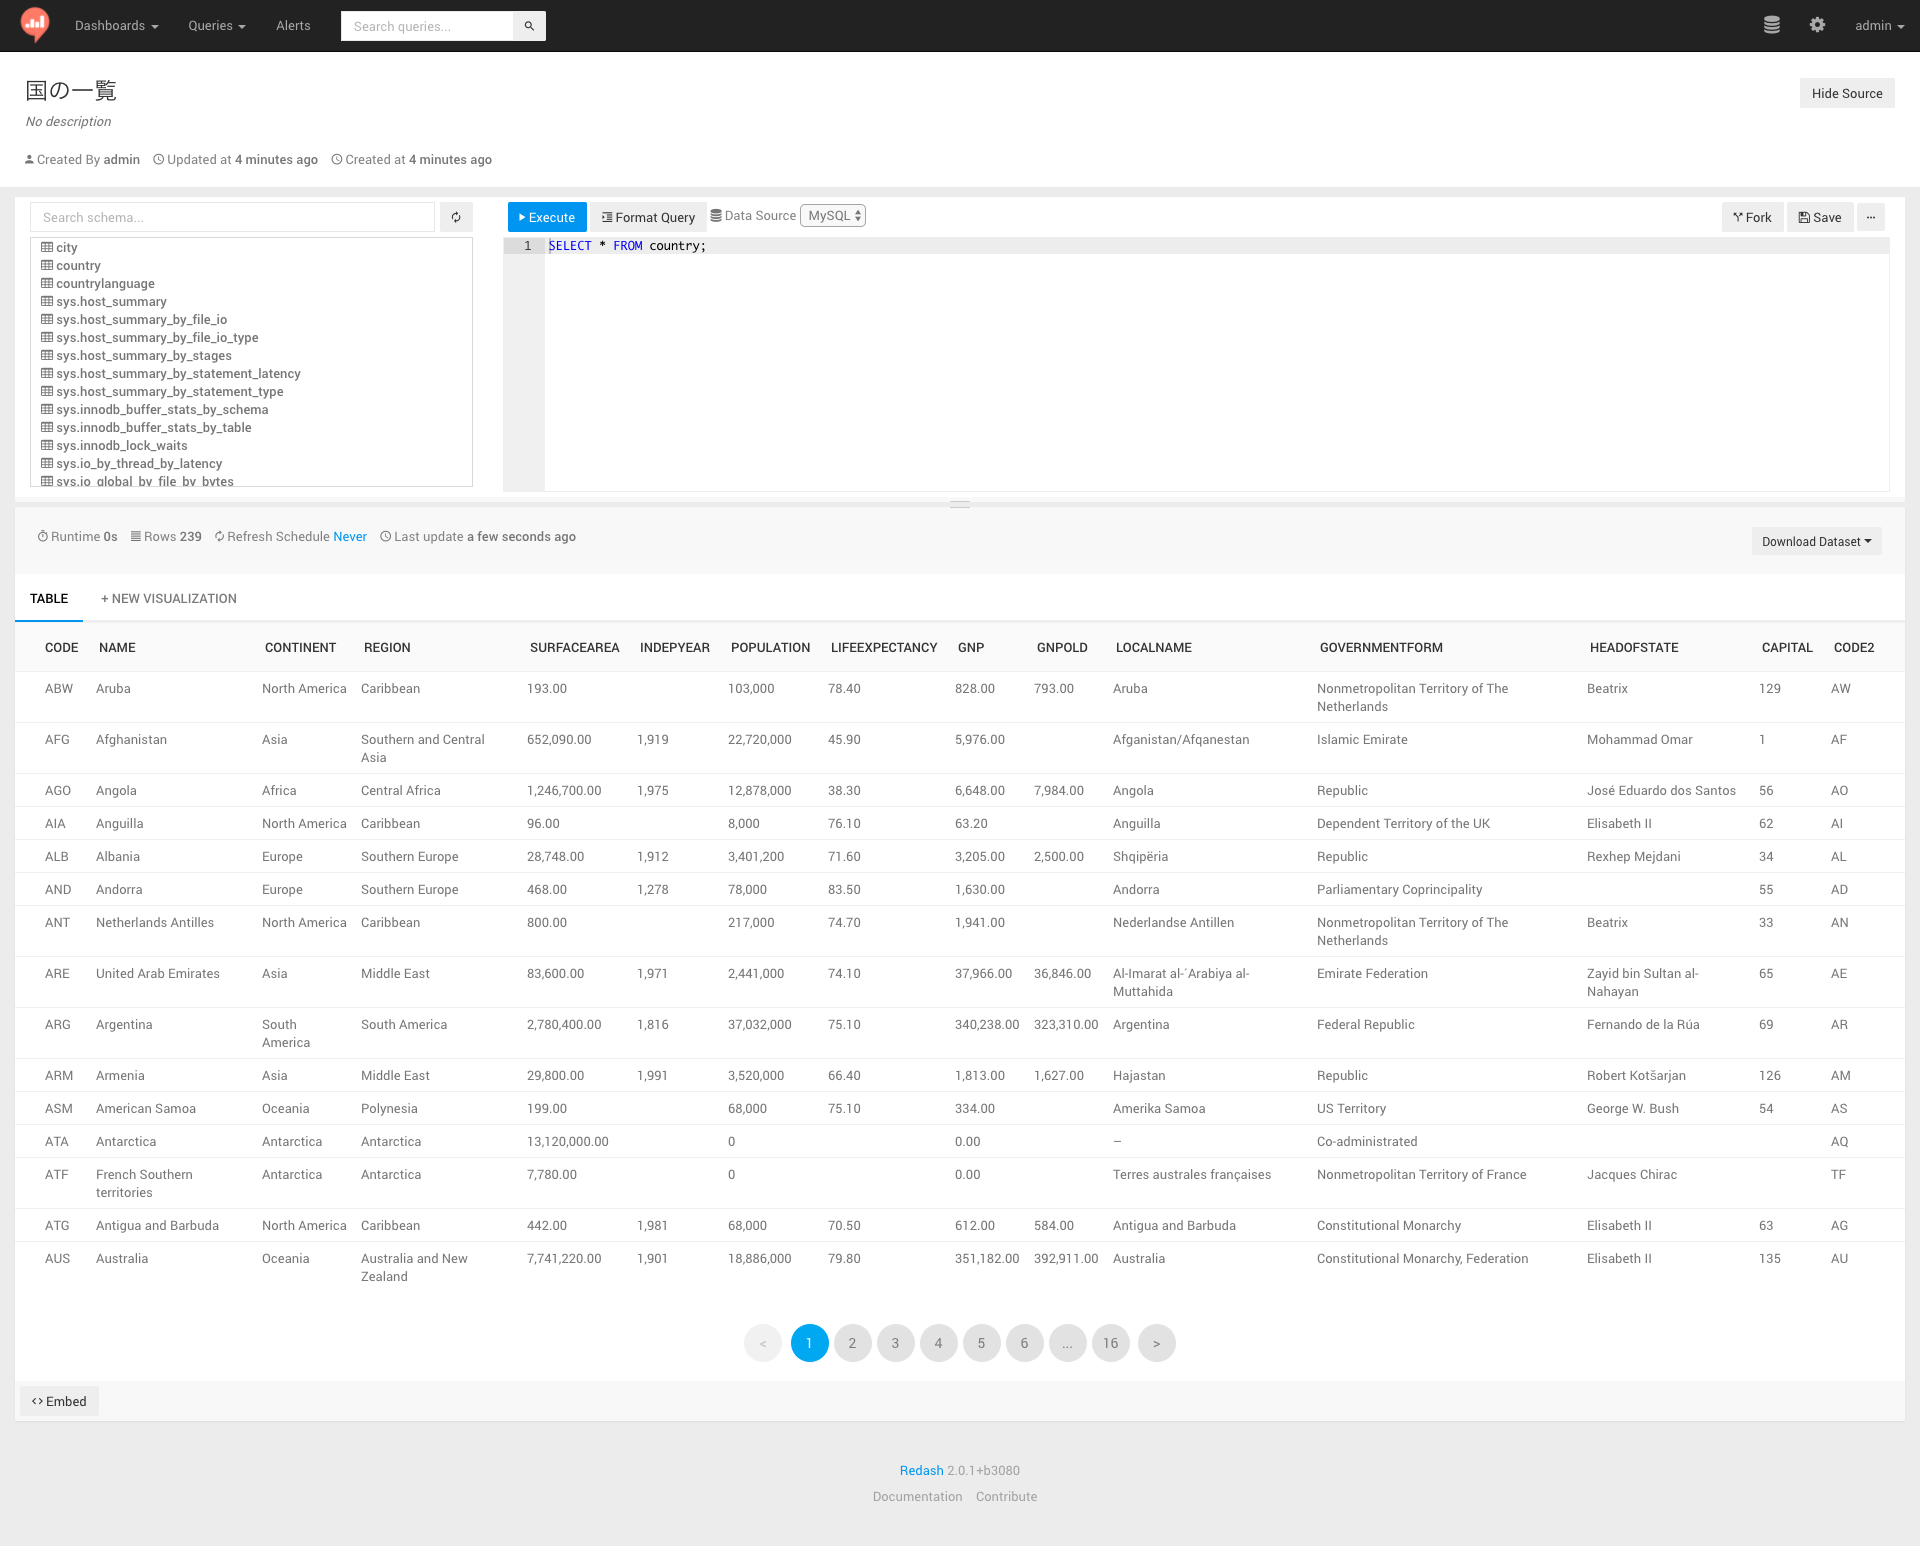Open the admin user menu
This screenshot has height=1546, width=1920.
tap(1878, 26)
